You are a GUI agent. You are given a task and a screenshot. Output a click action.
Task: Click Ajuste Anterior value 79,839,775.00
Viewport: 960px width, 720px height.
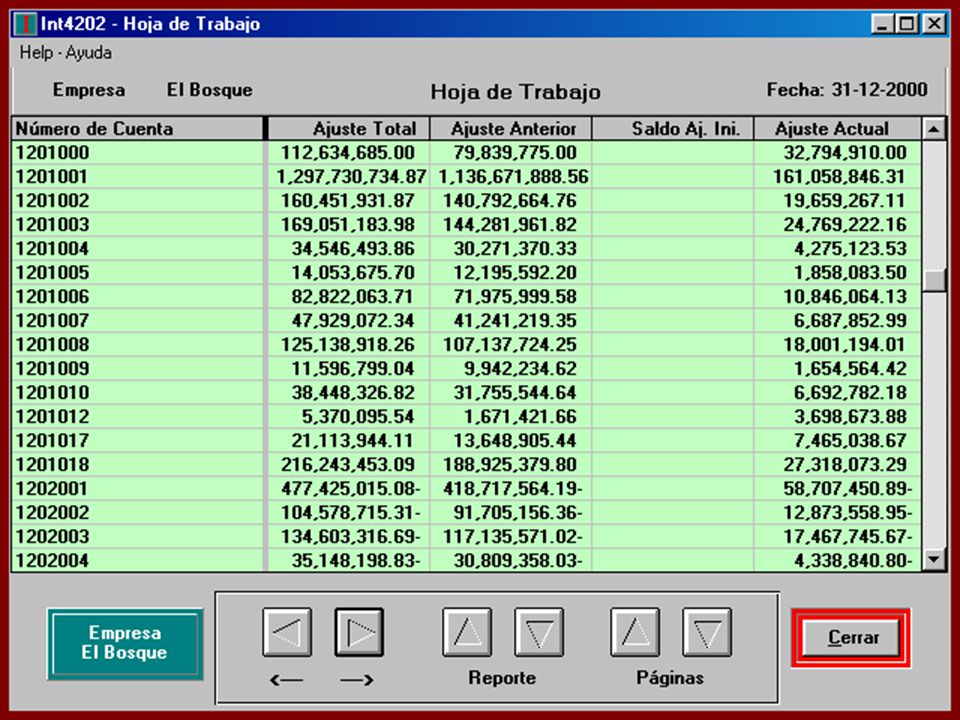click(x=515, y=152)
